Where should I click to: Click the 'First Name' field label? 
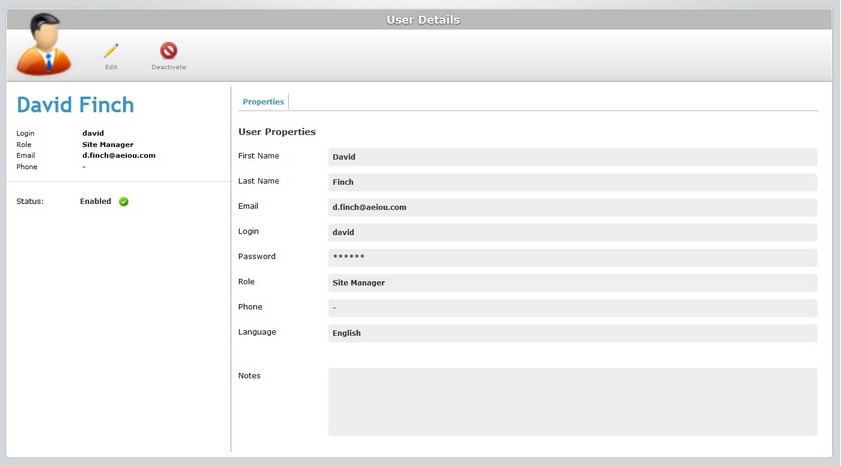click(x=259, y=156)
